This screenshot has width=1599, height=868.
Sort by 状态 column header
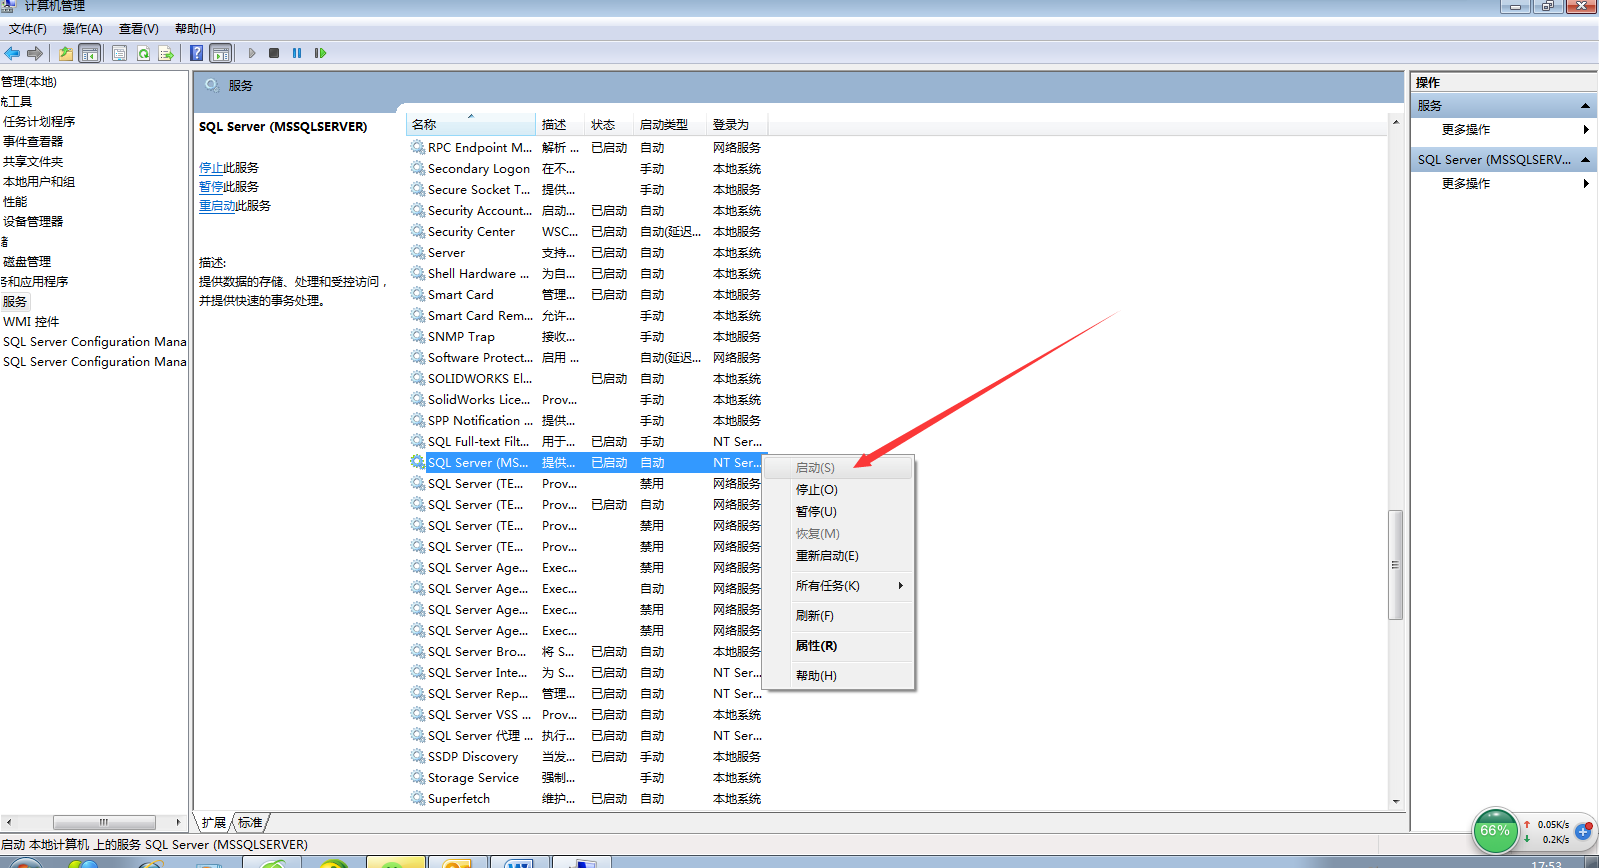(x=609, y=124)
